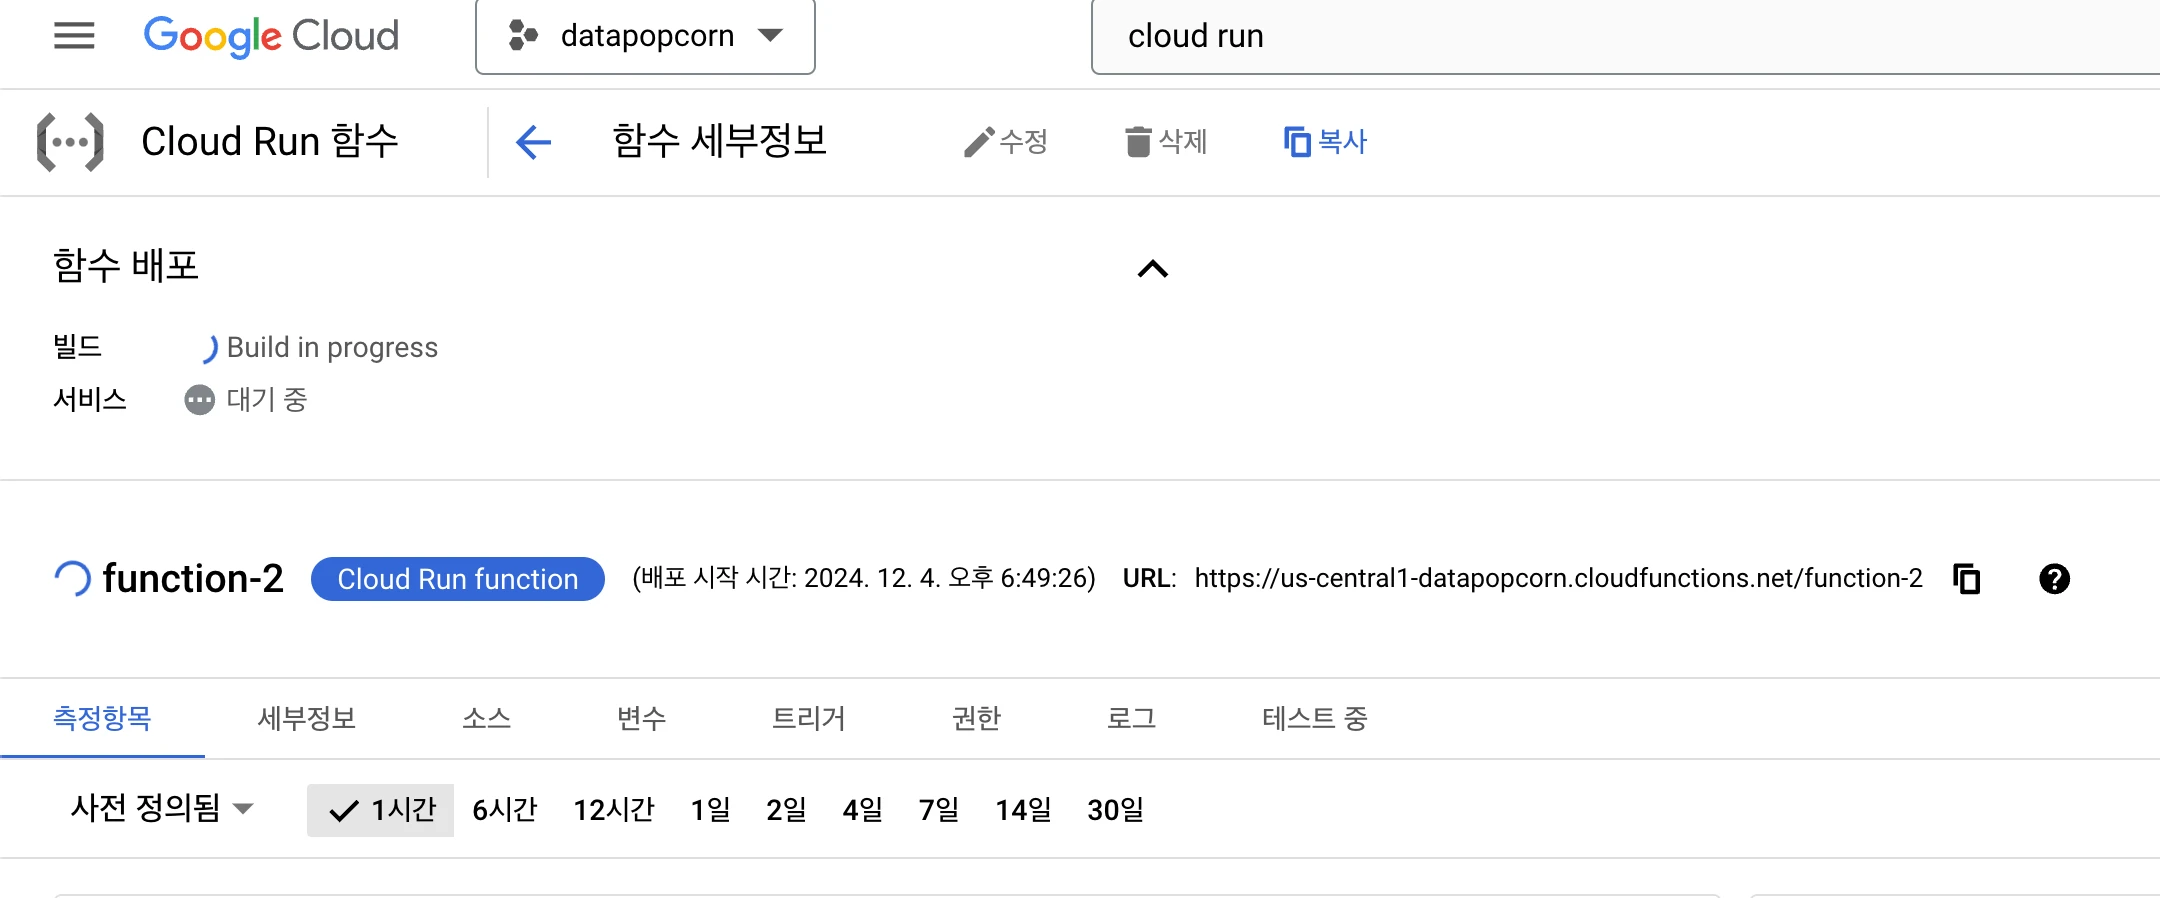Viewport: 2160px width, 898px height.
Task: Click the function-2 URL text
Action: pos(1558,578)
